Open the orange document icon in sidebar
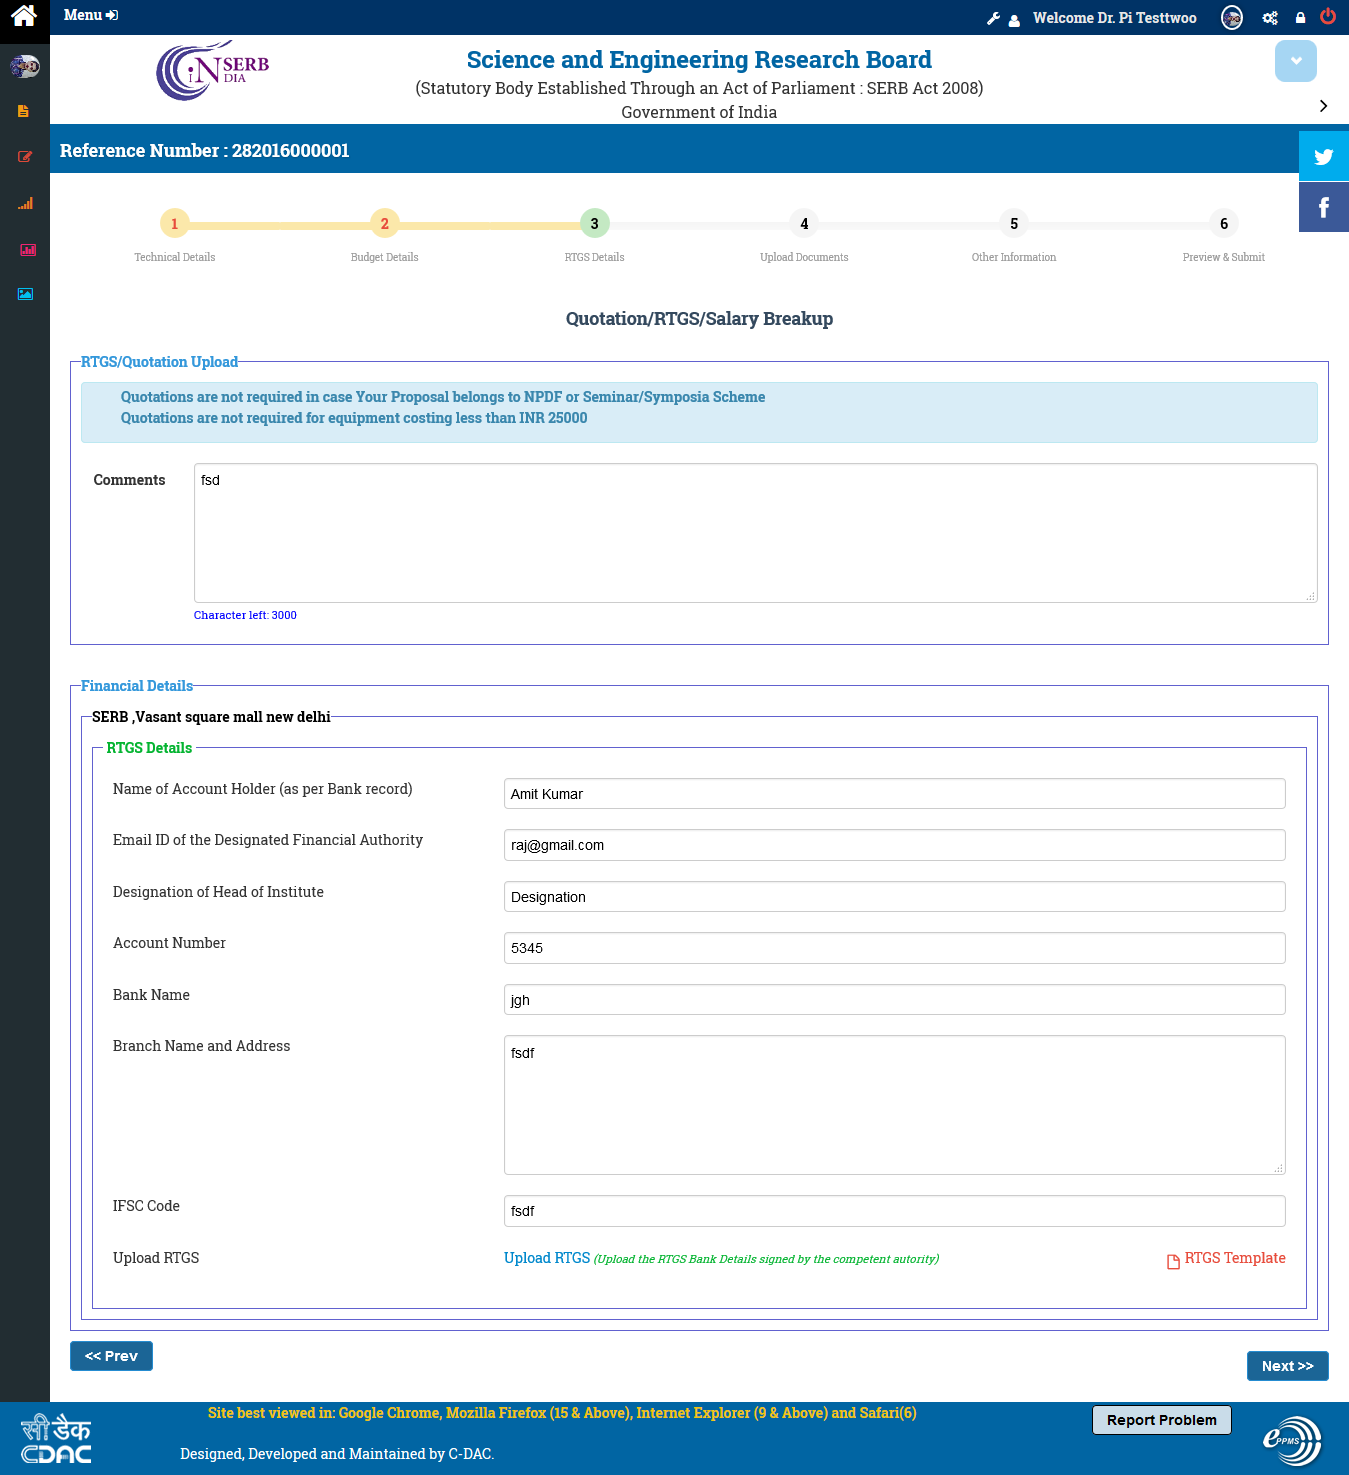This screenshot has height=1475, width=1349. click(x=24, y=111)
